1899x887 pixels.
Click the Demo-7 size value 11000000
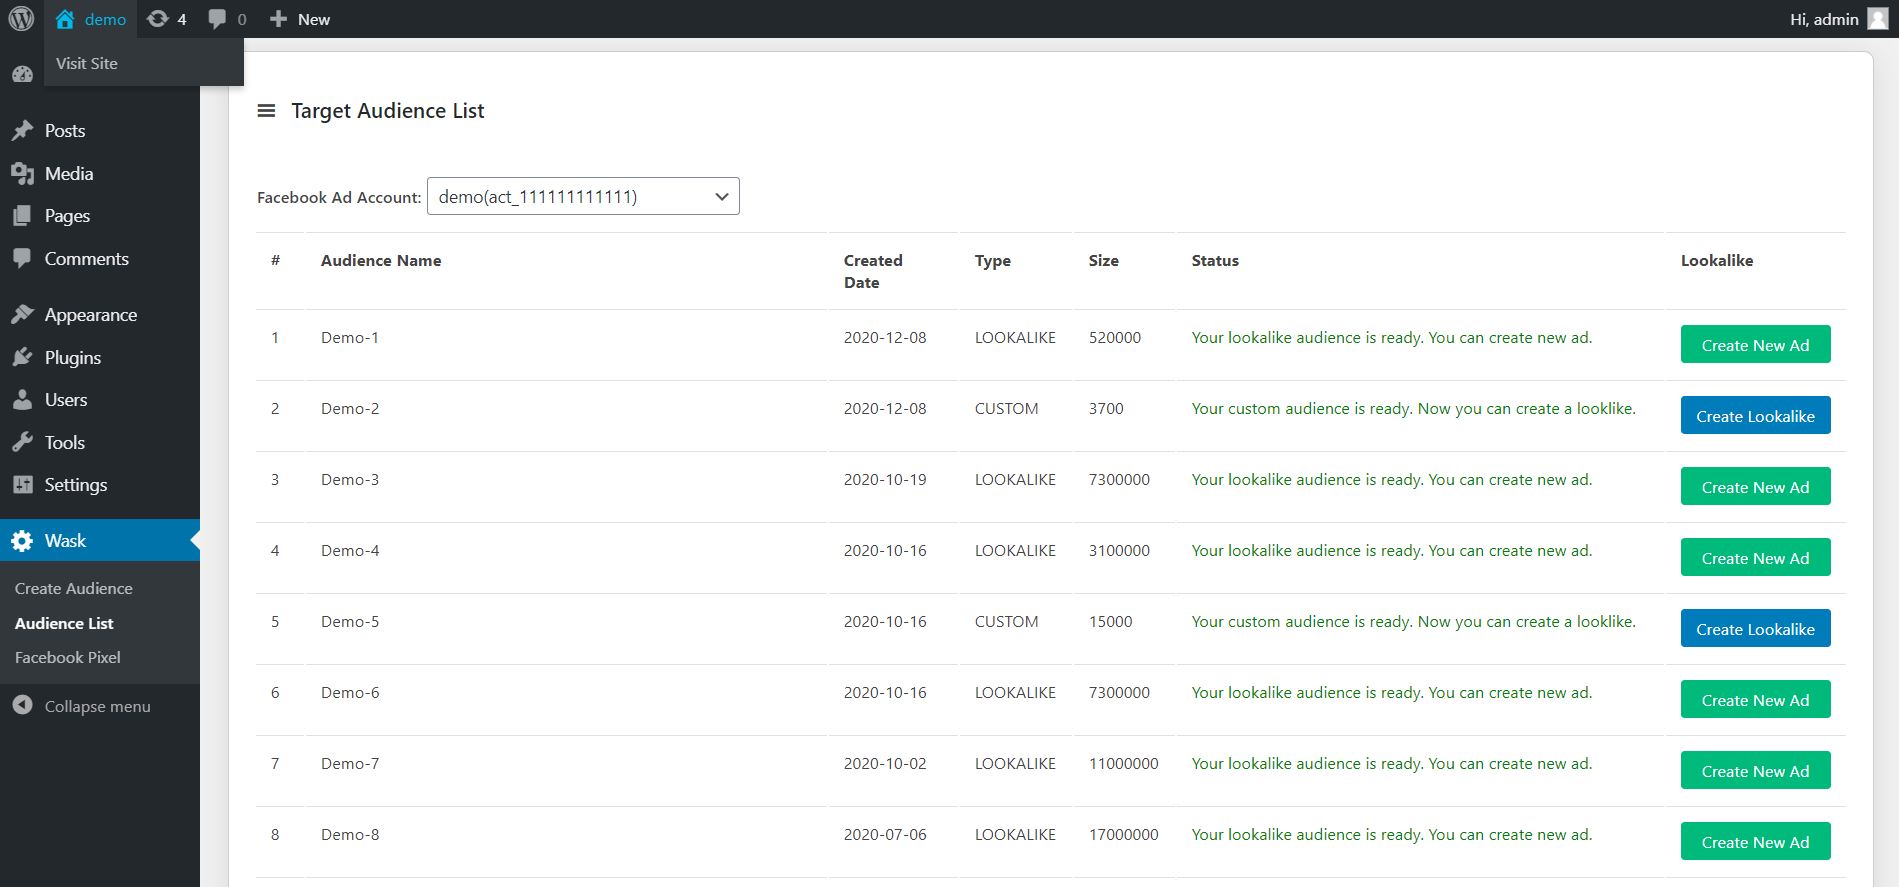pyautogui.click(x=1124, y=764)
